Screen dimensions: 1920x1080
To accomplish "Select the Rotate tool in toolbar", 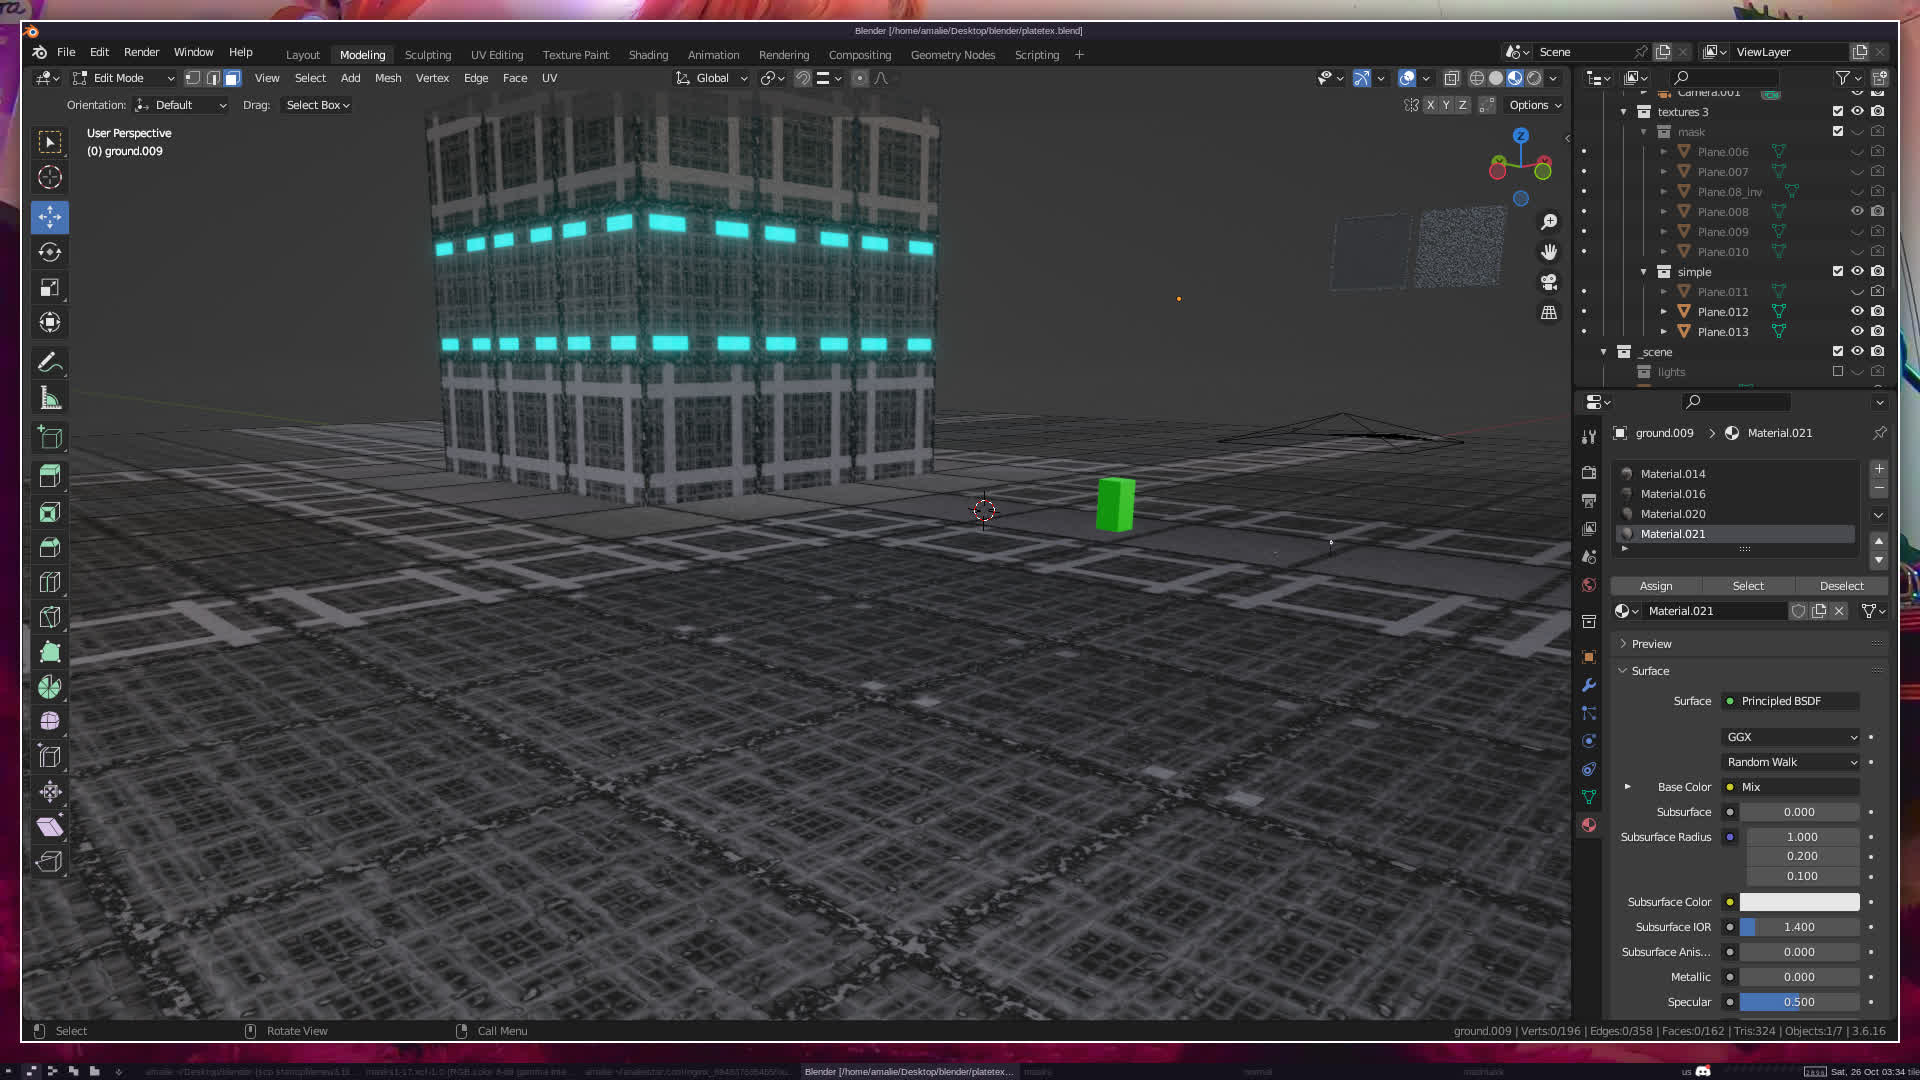I will (x=49, y=252).
